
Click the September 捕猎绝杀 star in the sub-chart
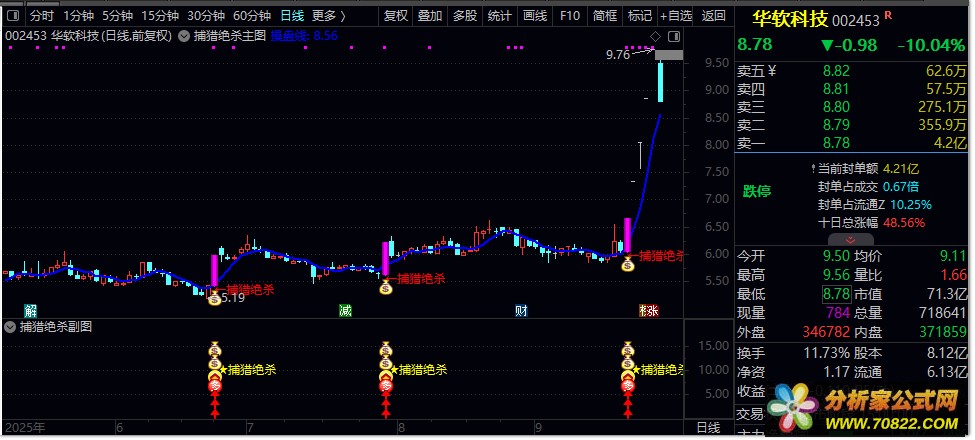click(637, 370)
